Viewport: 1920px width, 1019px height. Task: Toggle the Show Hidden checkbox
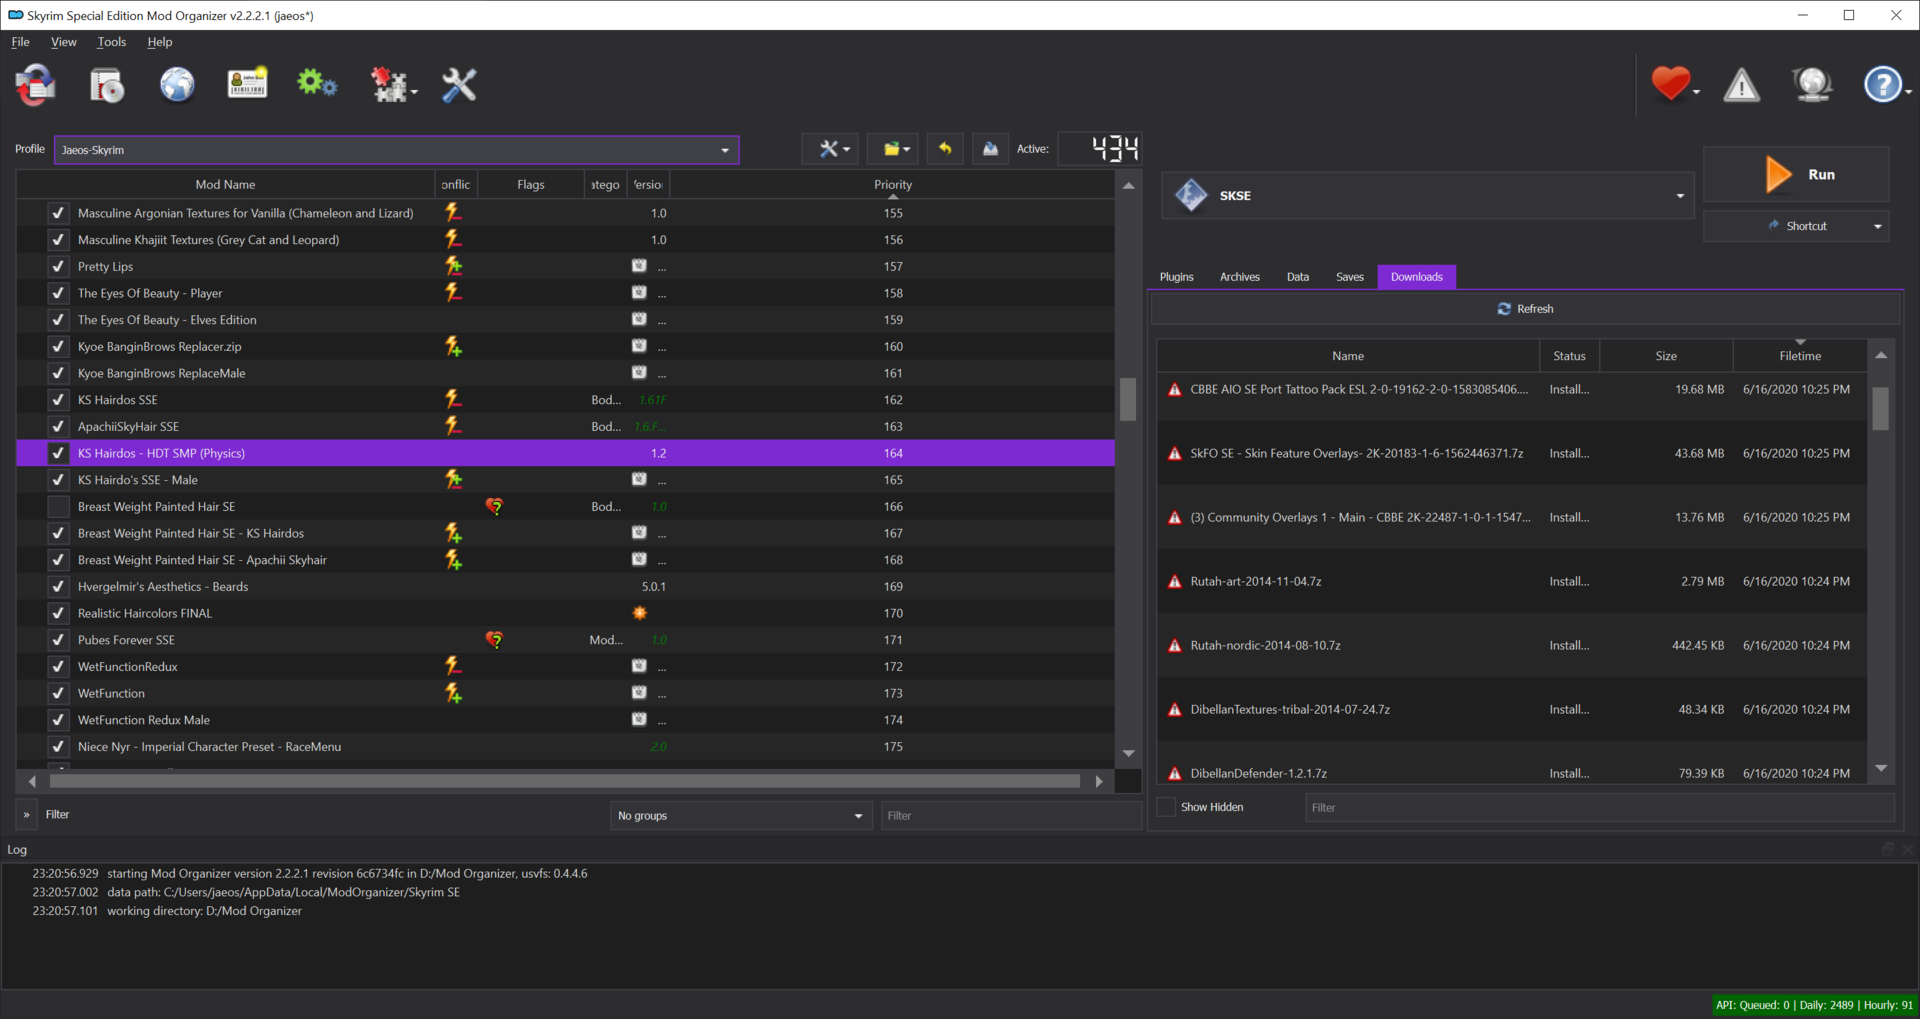(x=1166, y=807)
